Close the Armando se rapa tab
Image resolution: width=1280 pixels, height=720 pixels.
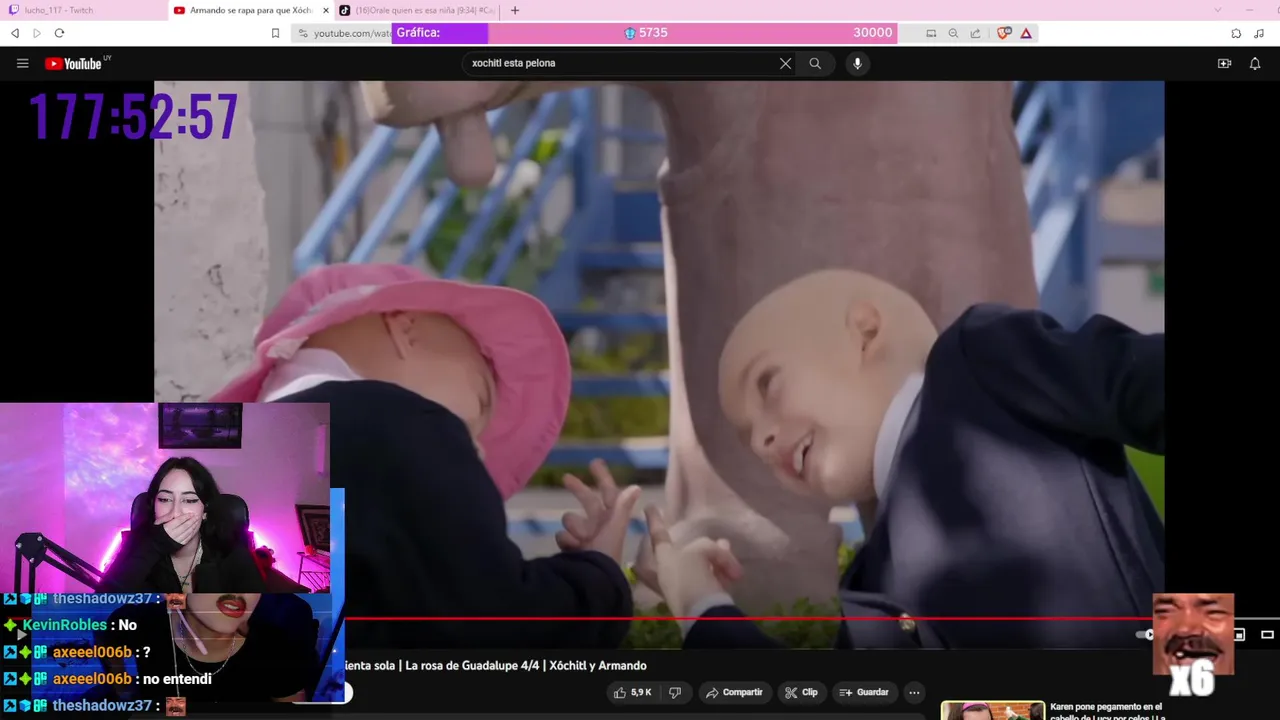[325, 10]
